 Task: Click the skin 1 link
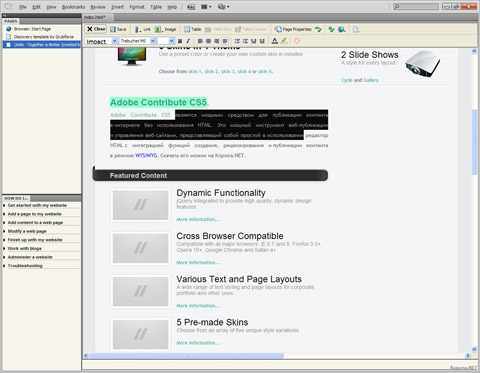pos(195,71)
